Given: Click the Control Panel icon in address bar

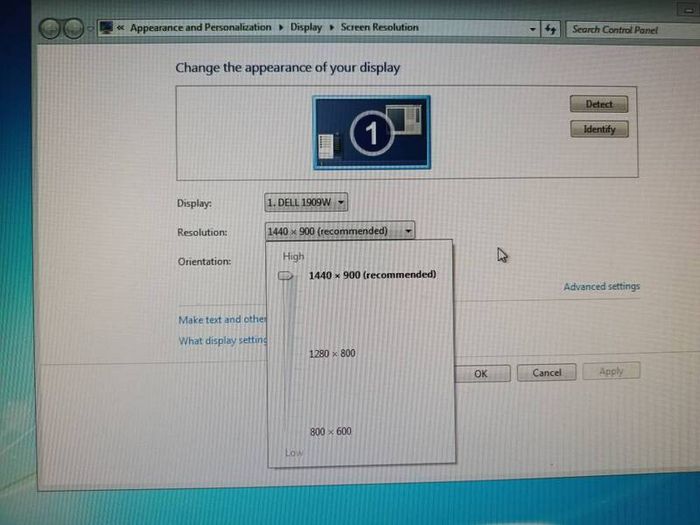Looking at the screenshot, I should (x=106, y=28).
